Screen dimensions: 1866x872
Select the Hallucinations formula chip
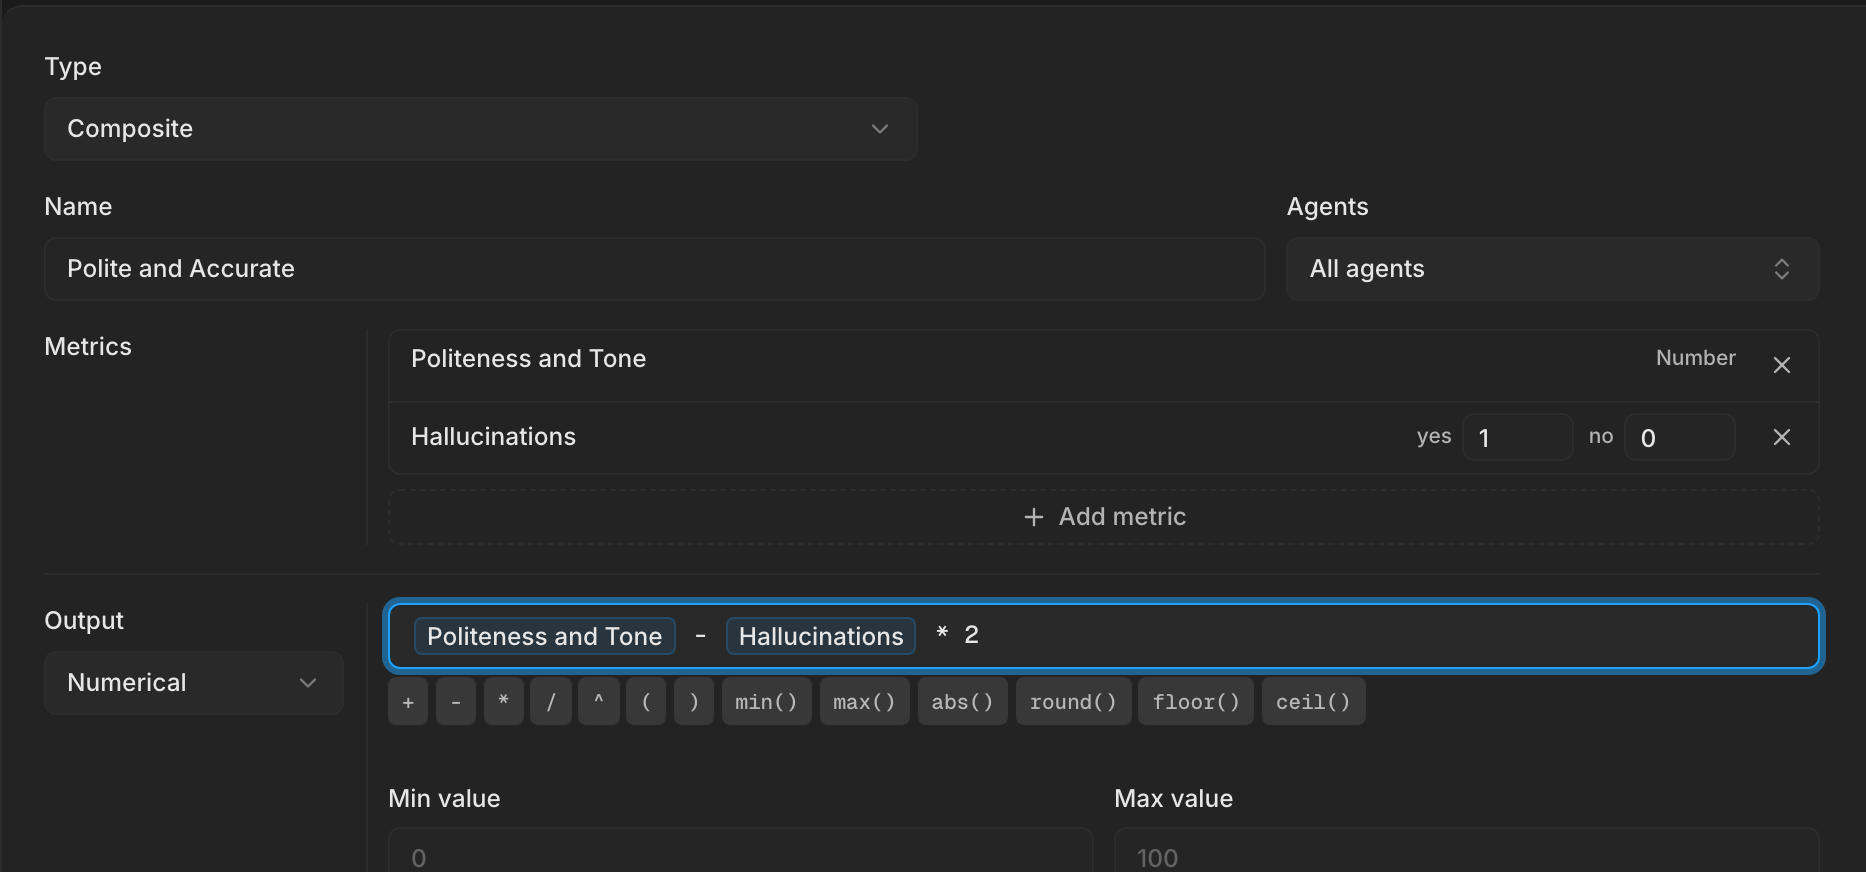coord(821,636)
